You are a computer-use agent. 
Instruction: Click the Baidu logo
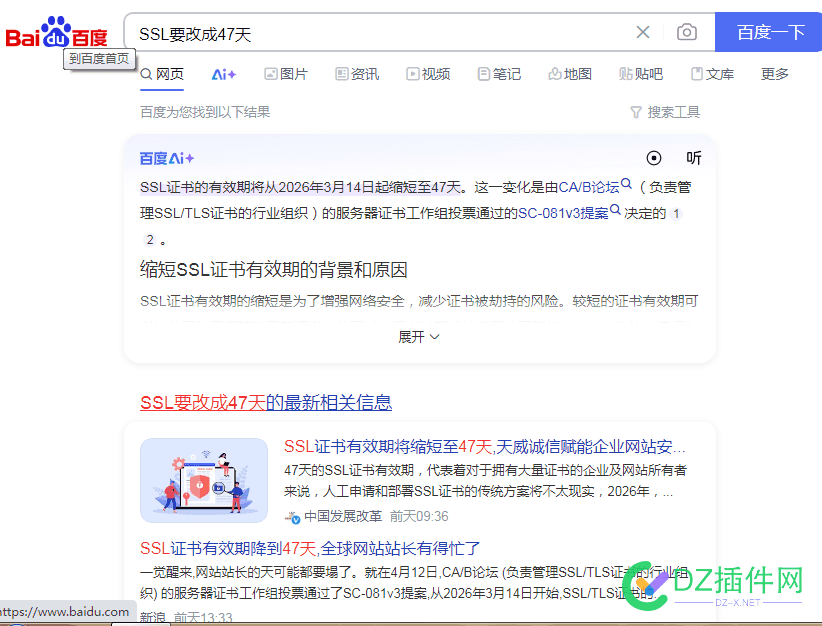pos(56,33)
